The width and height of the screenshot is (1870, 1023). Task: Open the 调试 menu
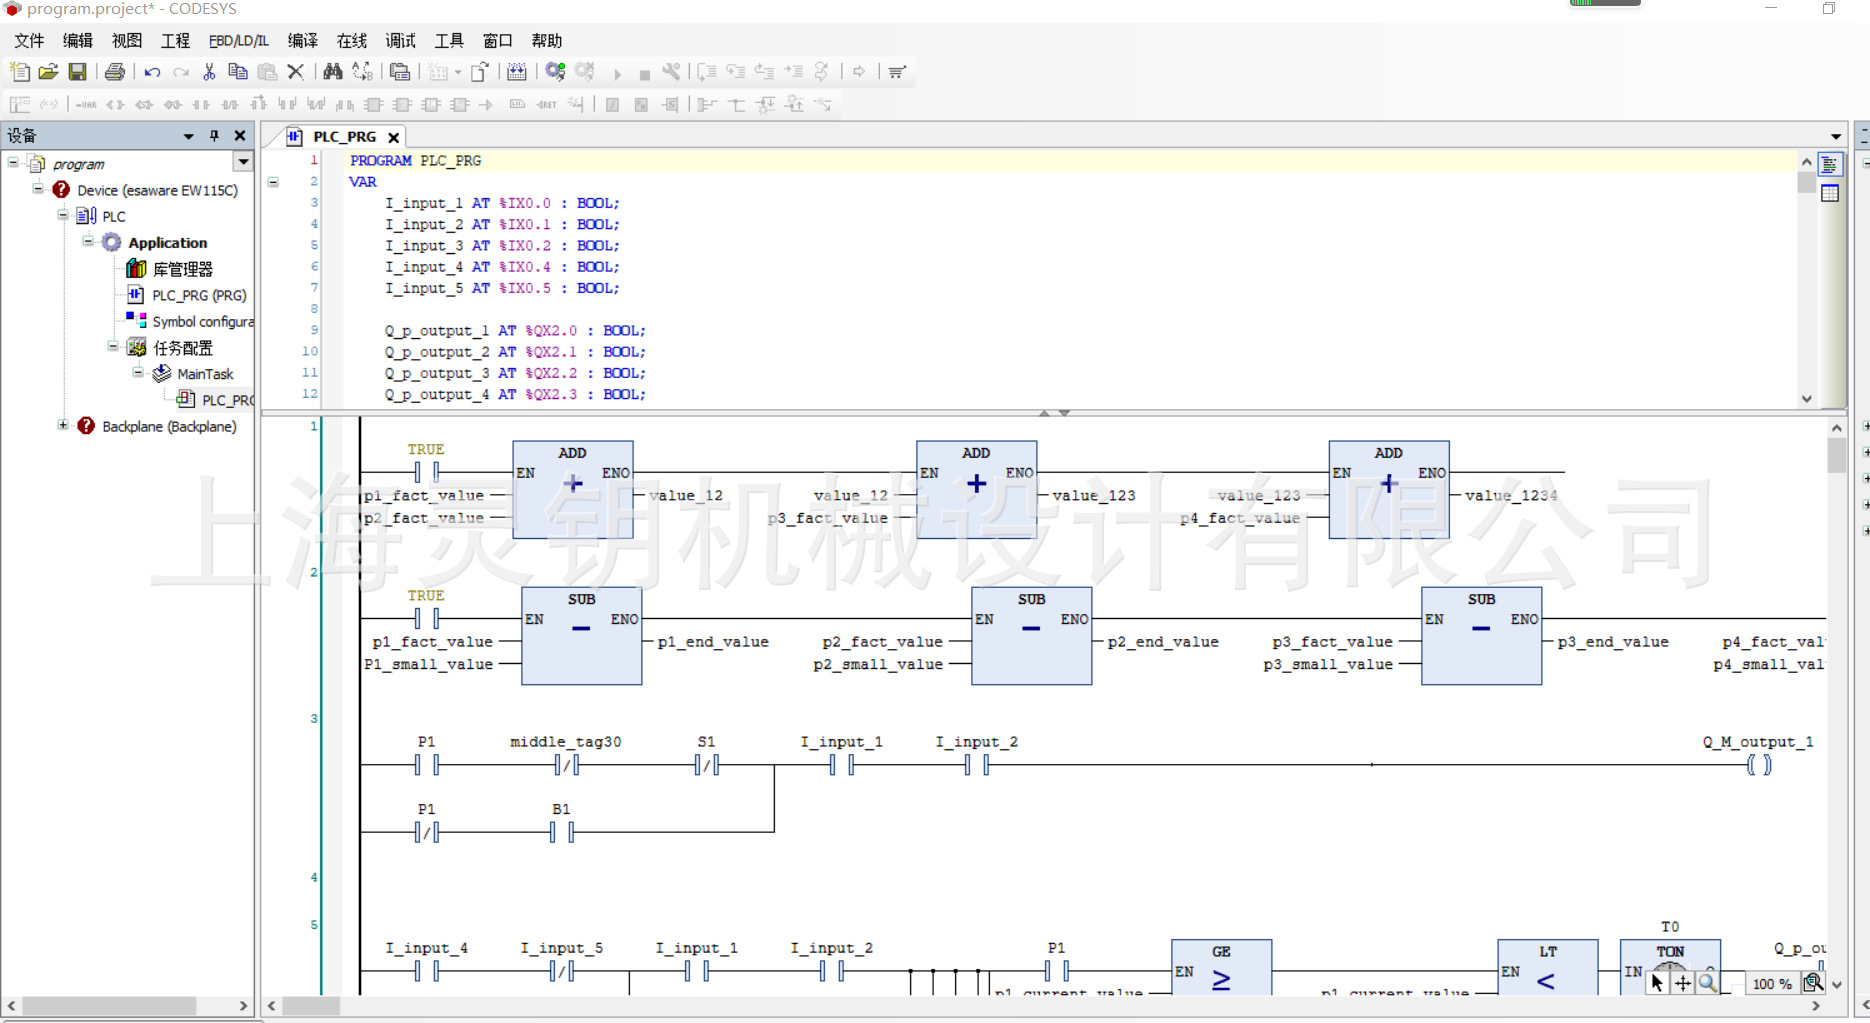coord(400,41)
